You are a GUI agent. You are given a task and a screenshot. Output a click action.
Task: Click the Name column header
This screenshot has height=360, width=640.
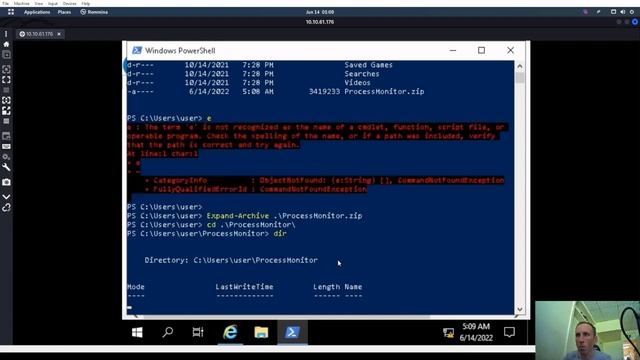coord(353,287)
